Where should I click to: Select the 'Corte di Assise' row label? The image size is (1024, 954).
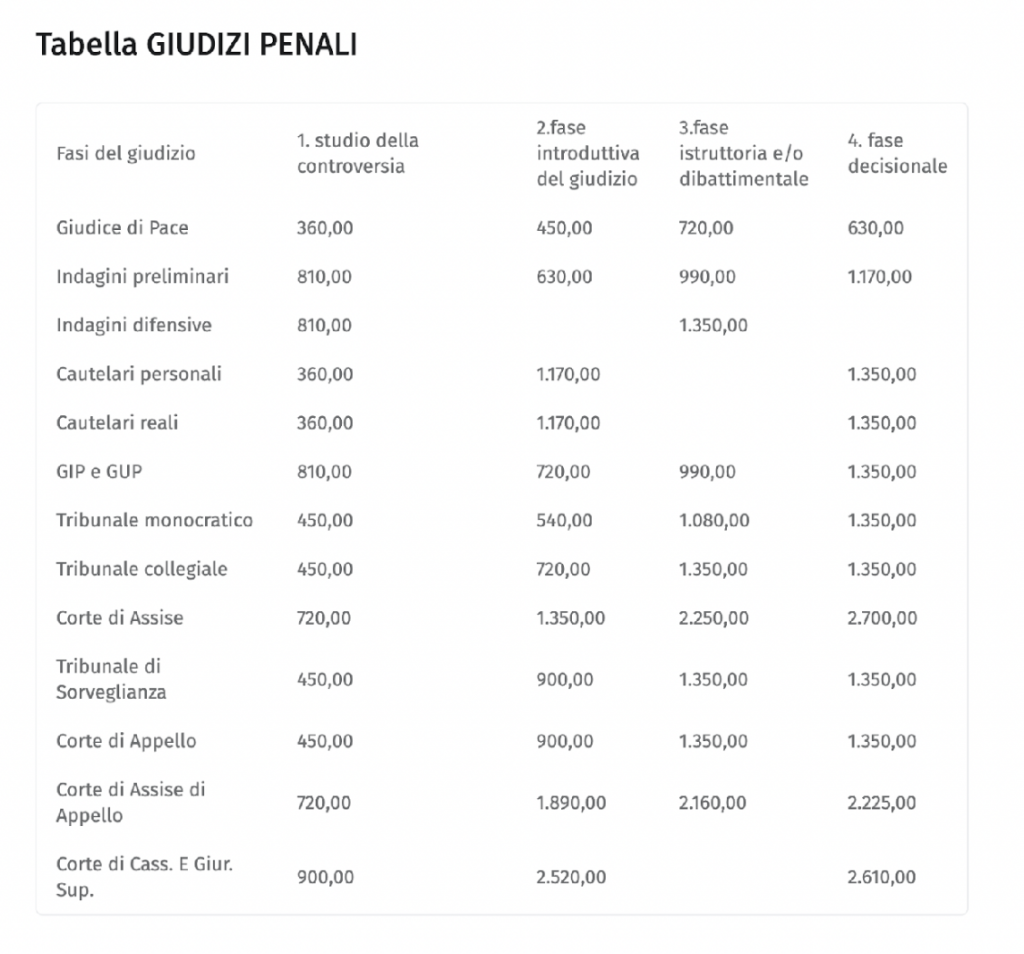pyautogui.click(x=120, y=618)
